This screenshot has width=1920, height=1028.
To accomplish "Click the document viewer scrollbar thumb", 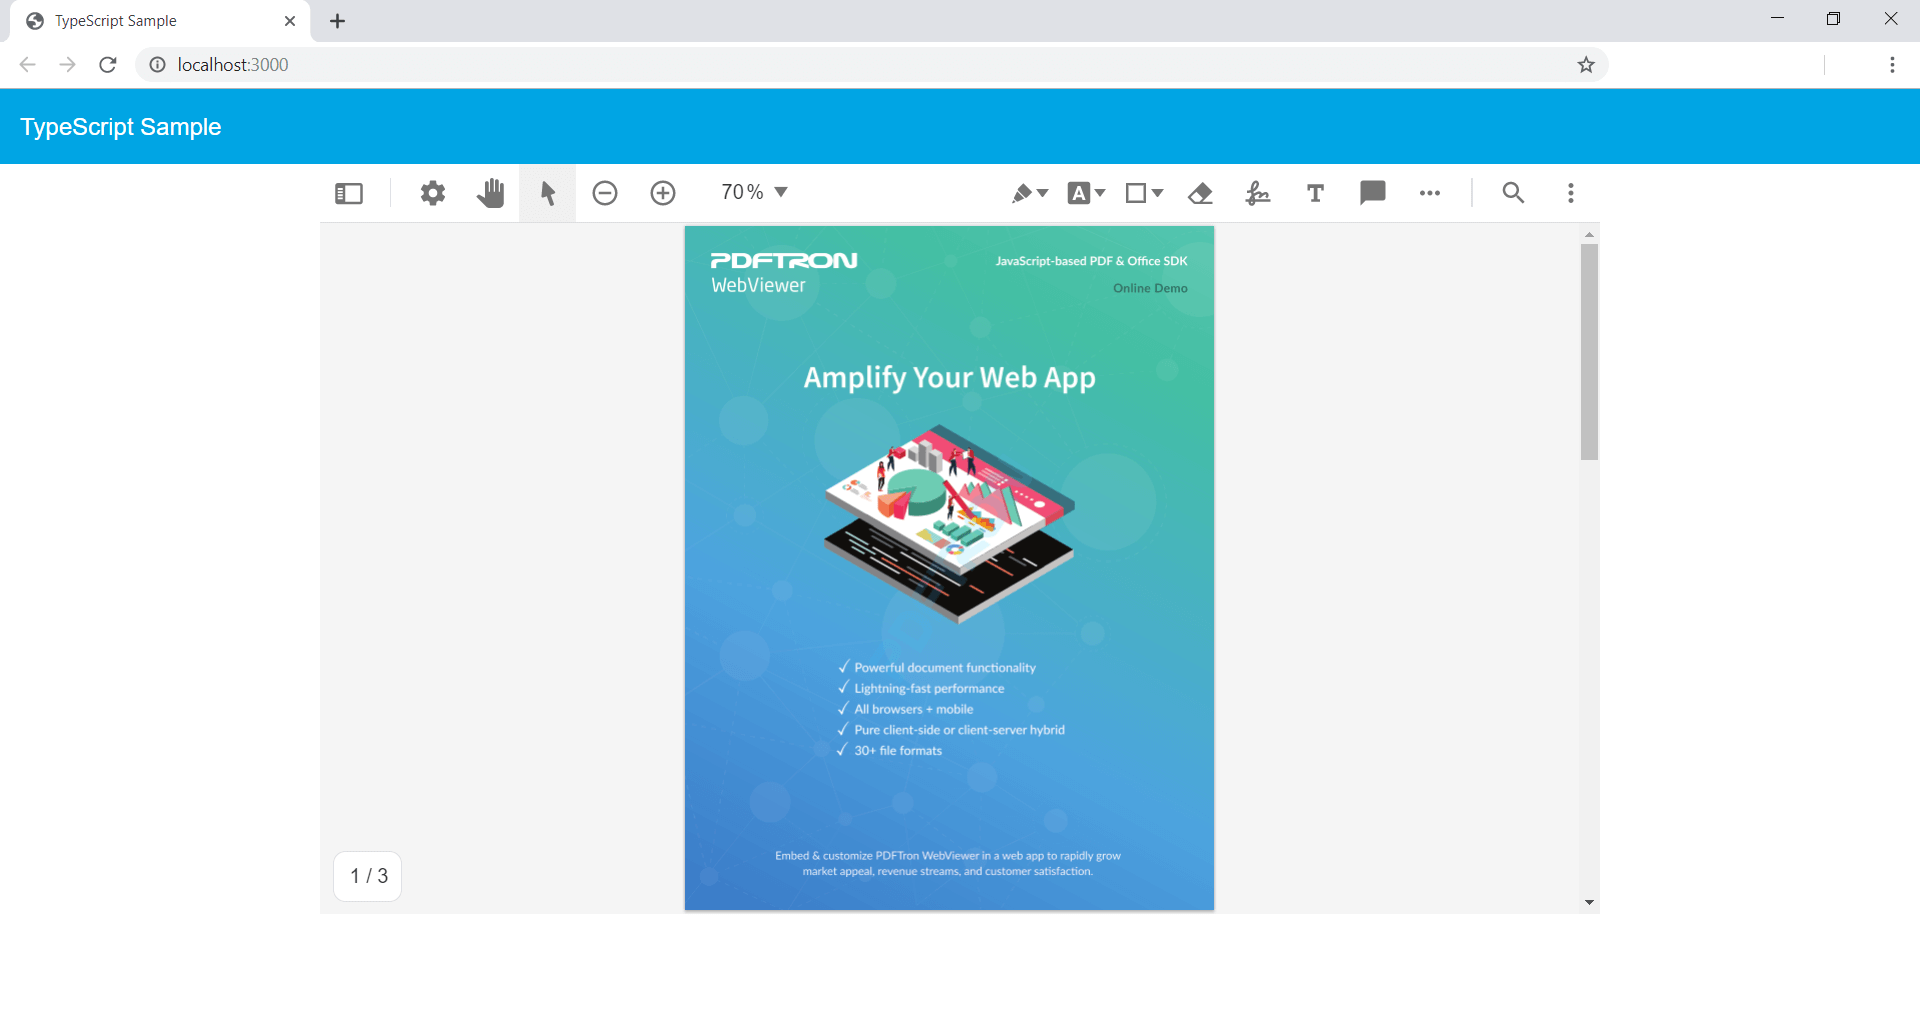I will point(1589,352).
